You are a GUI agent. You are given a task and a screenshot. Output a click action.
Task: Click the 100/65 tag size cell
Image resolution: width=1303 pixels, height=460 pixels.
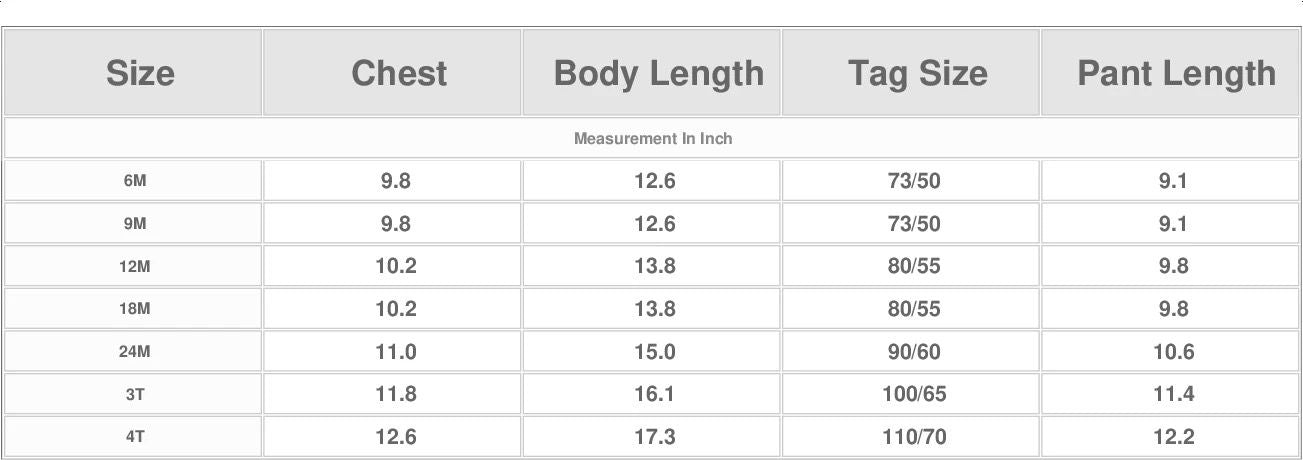[x=914, y=394]
